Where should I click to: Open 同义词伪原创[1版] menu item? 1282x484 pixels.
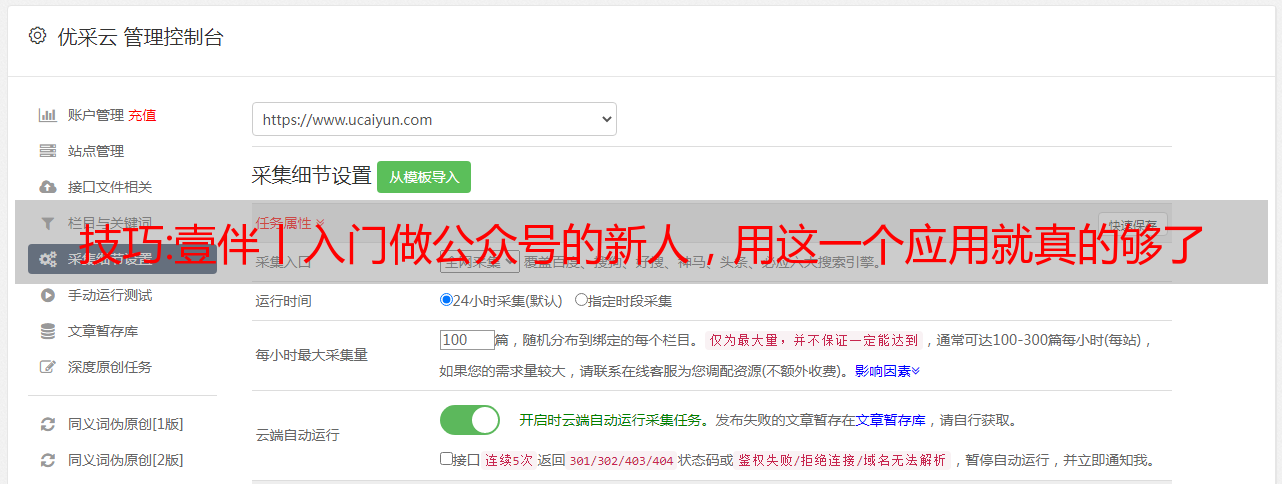click(126, 424)
